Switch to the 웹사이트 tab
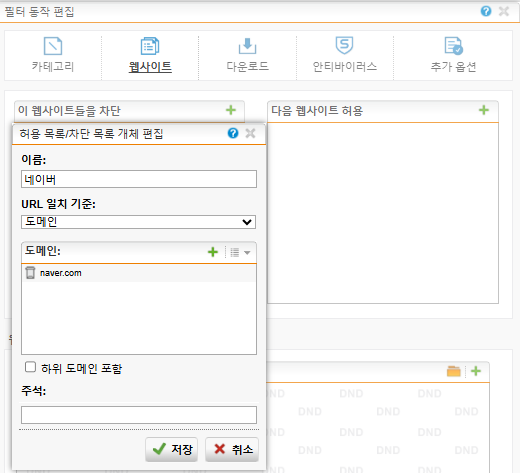520x473 pixels. coord(150,55)
